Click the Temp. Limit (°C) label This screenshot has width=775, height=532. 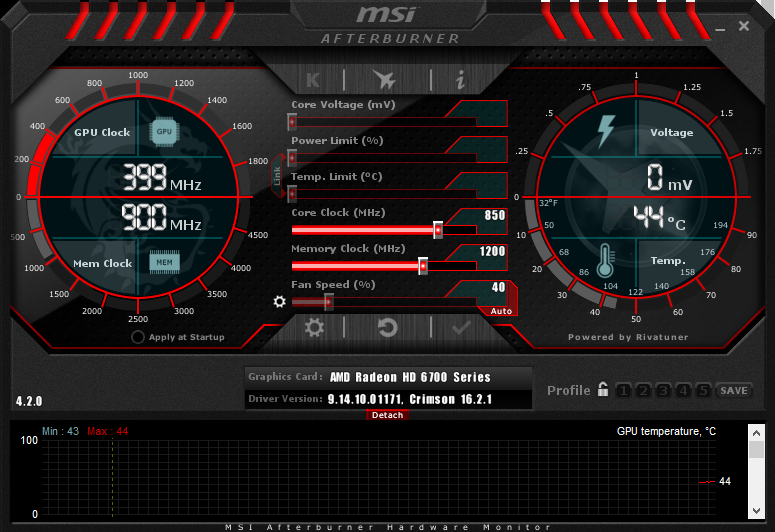pyautogui.click(x=337, y=177)
